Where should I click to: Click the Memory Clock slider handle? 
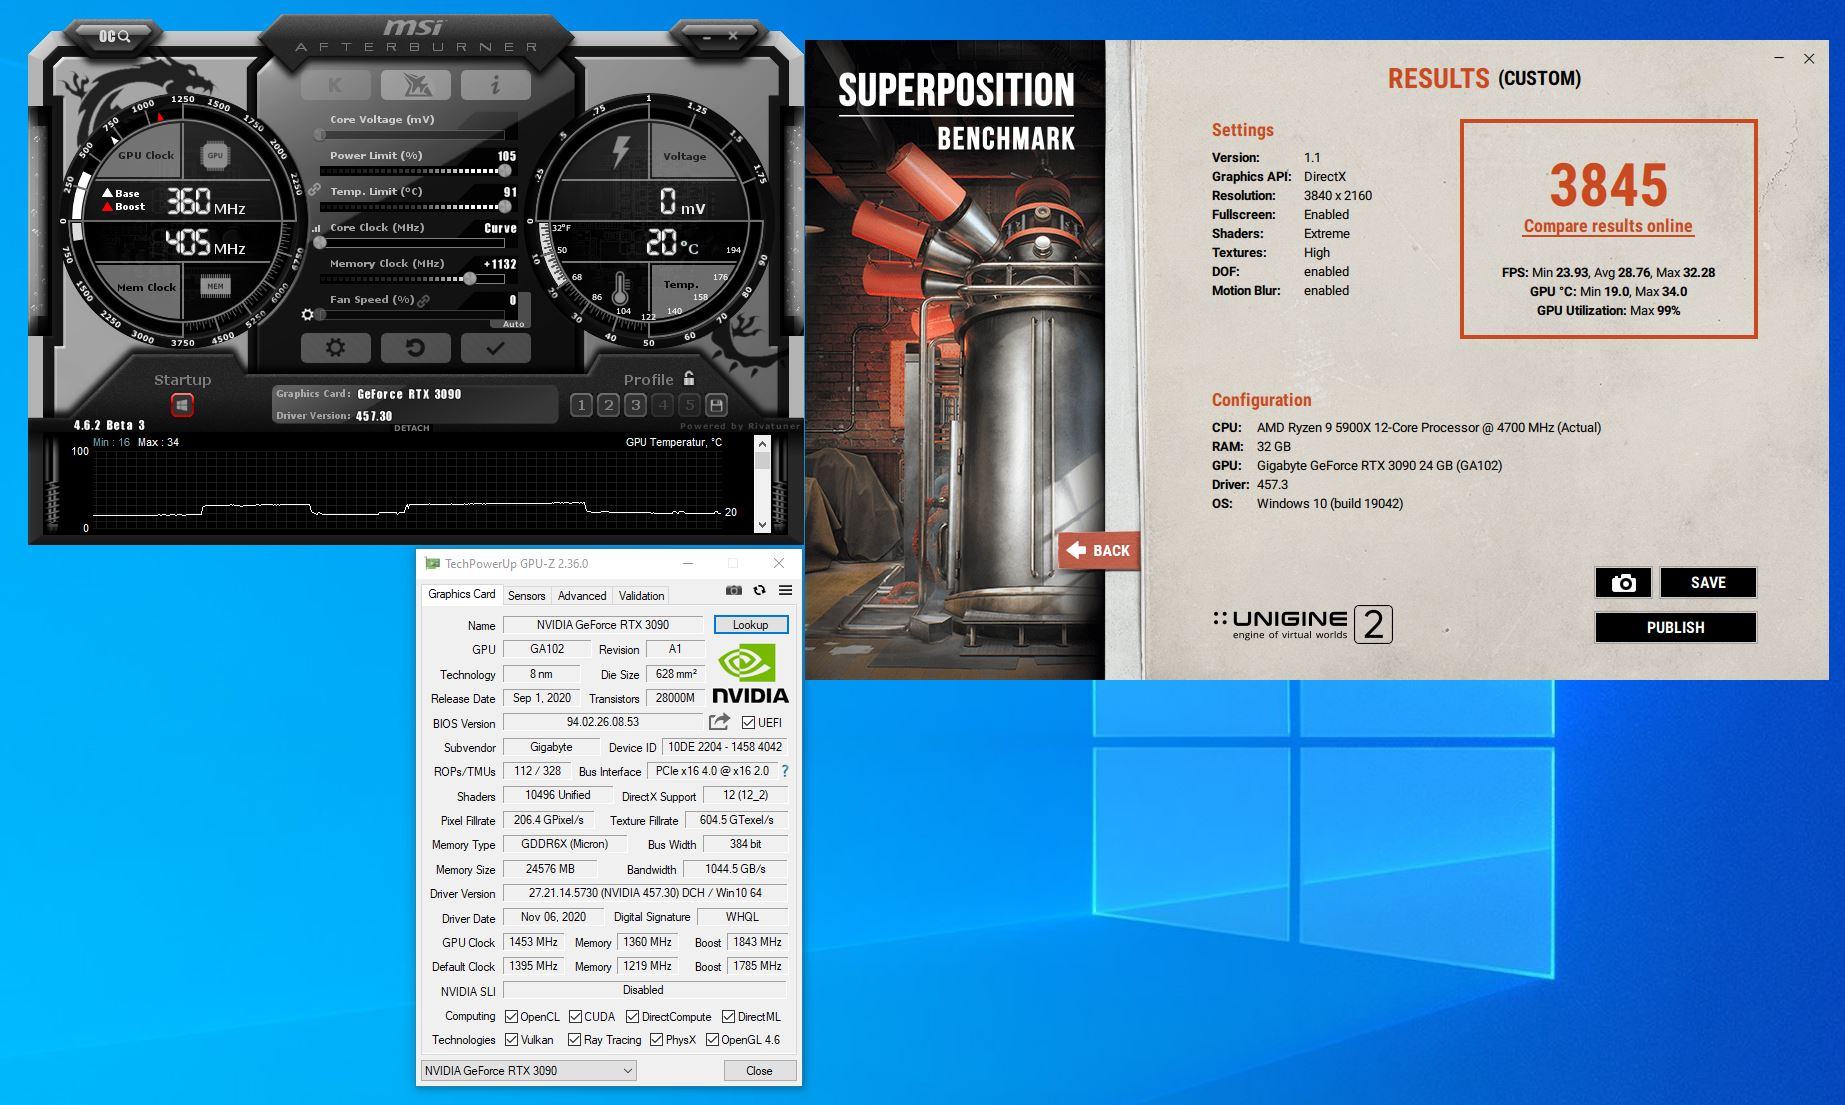coord(470,279)
